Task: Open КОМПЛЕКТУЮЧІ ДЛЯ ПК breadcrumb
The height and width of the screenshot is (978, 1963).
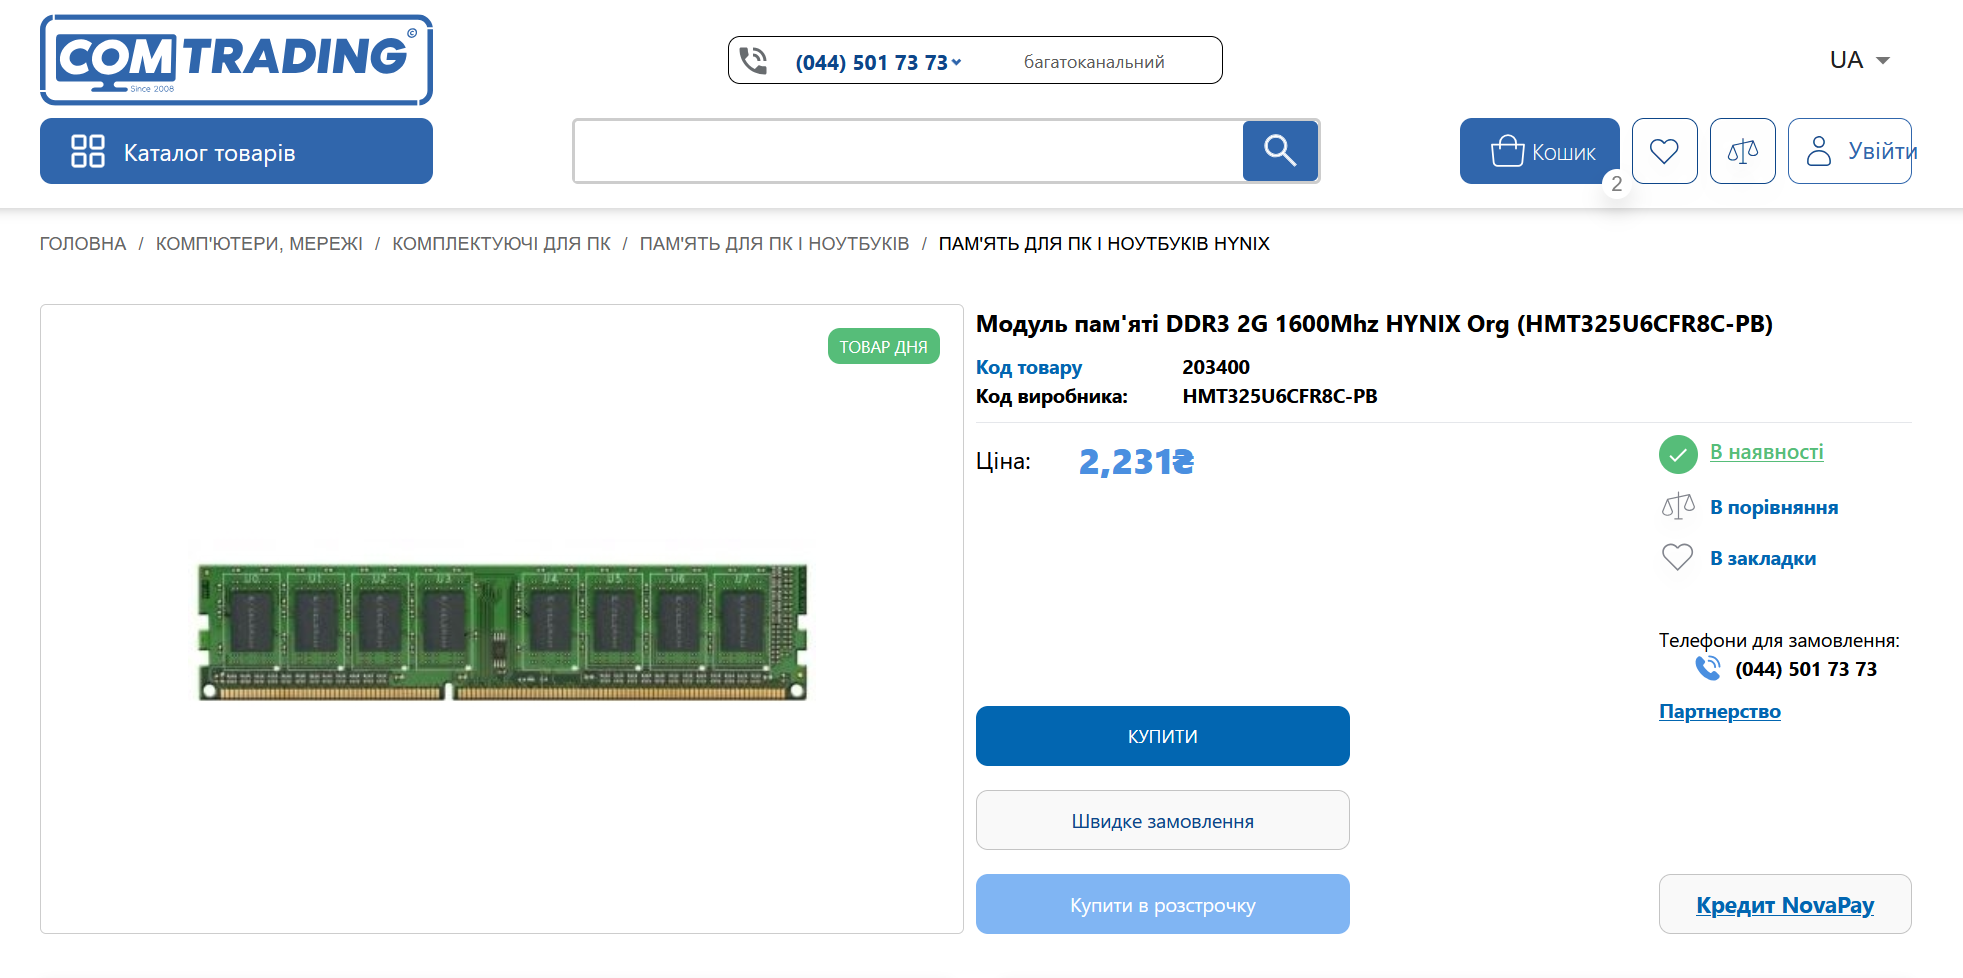Action: pyautogui.click(x=501, y=244)
